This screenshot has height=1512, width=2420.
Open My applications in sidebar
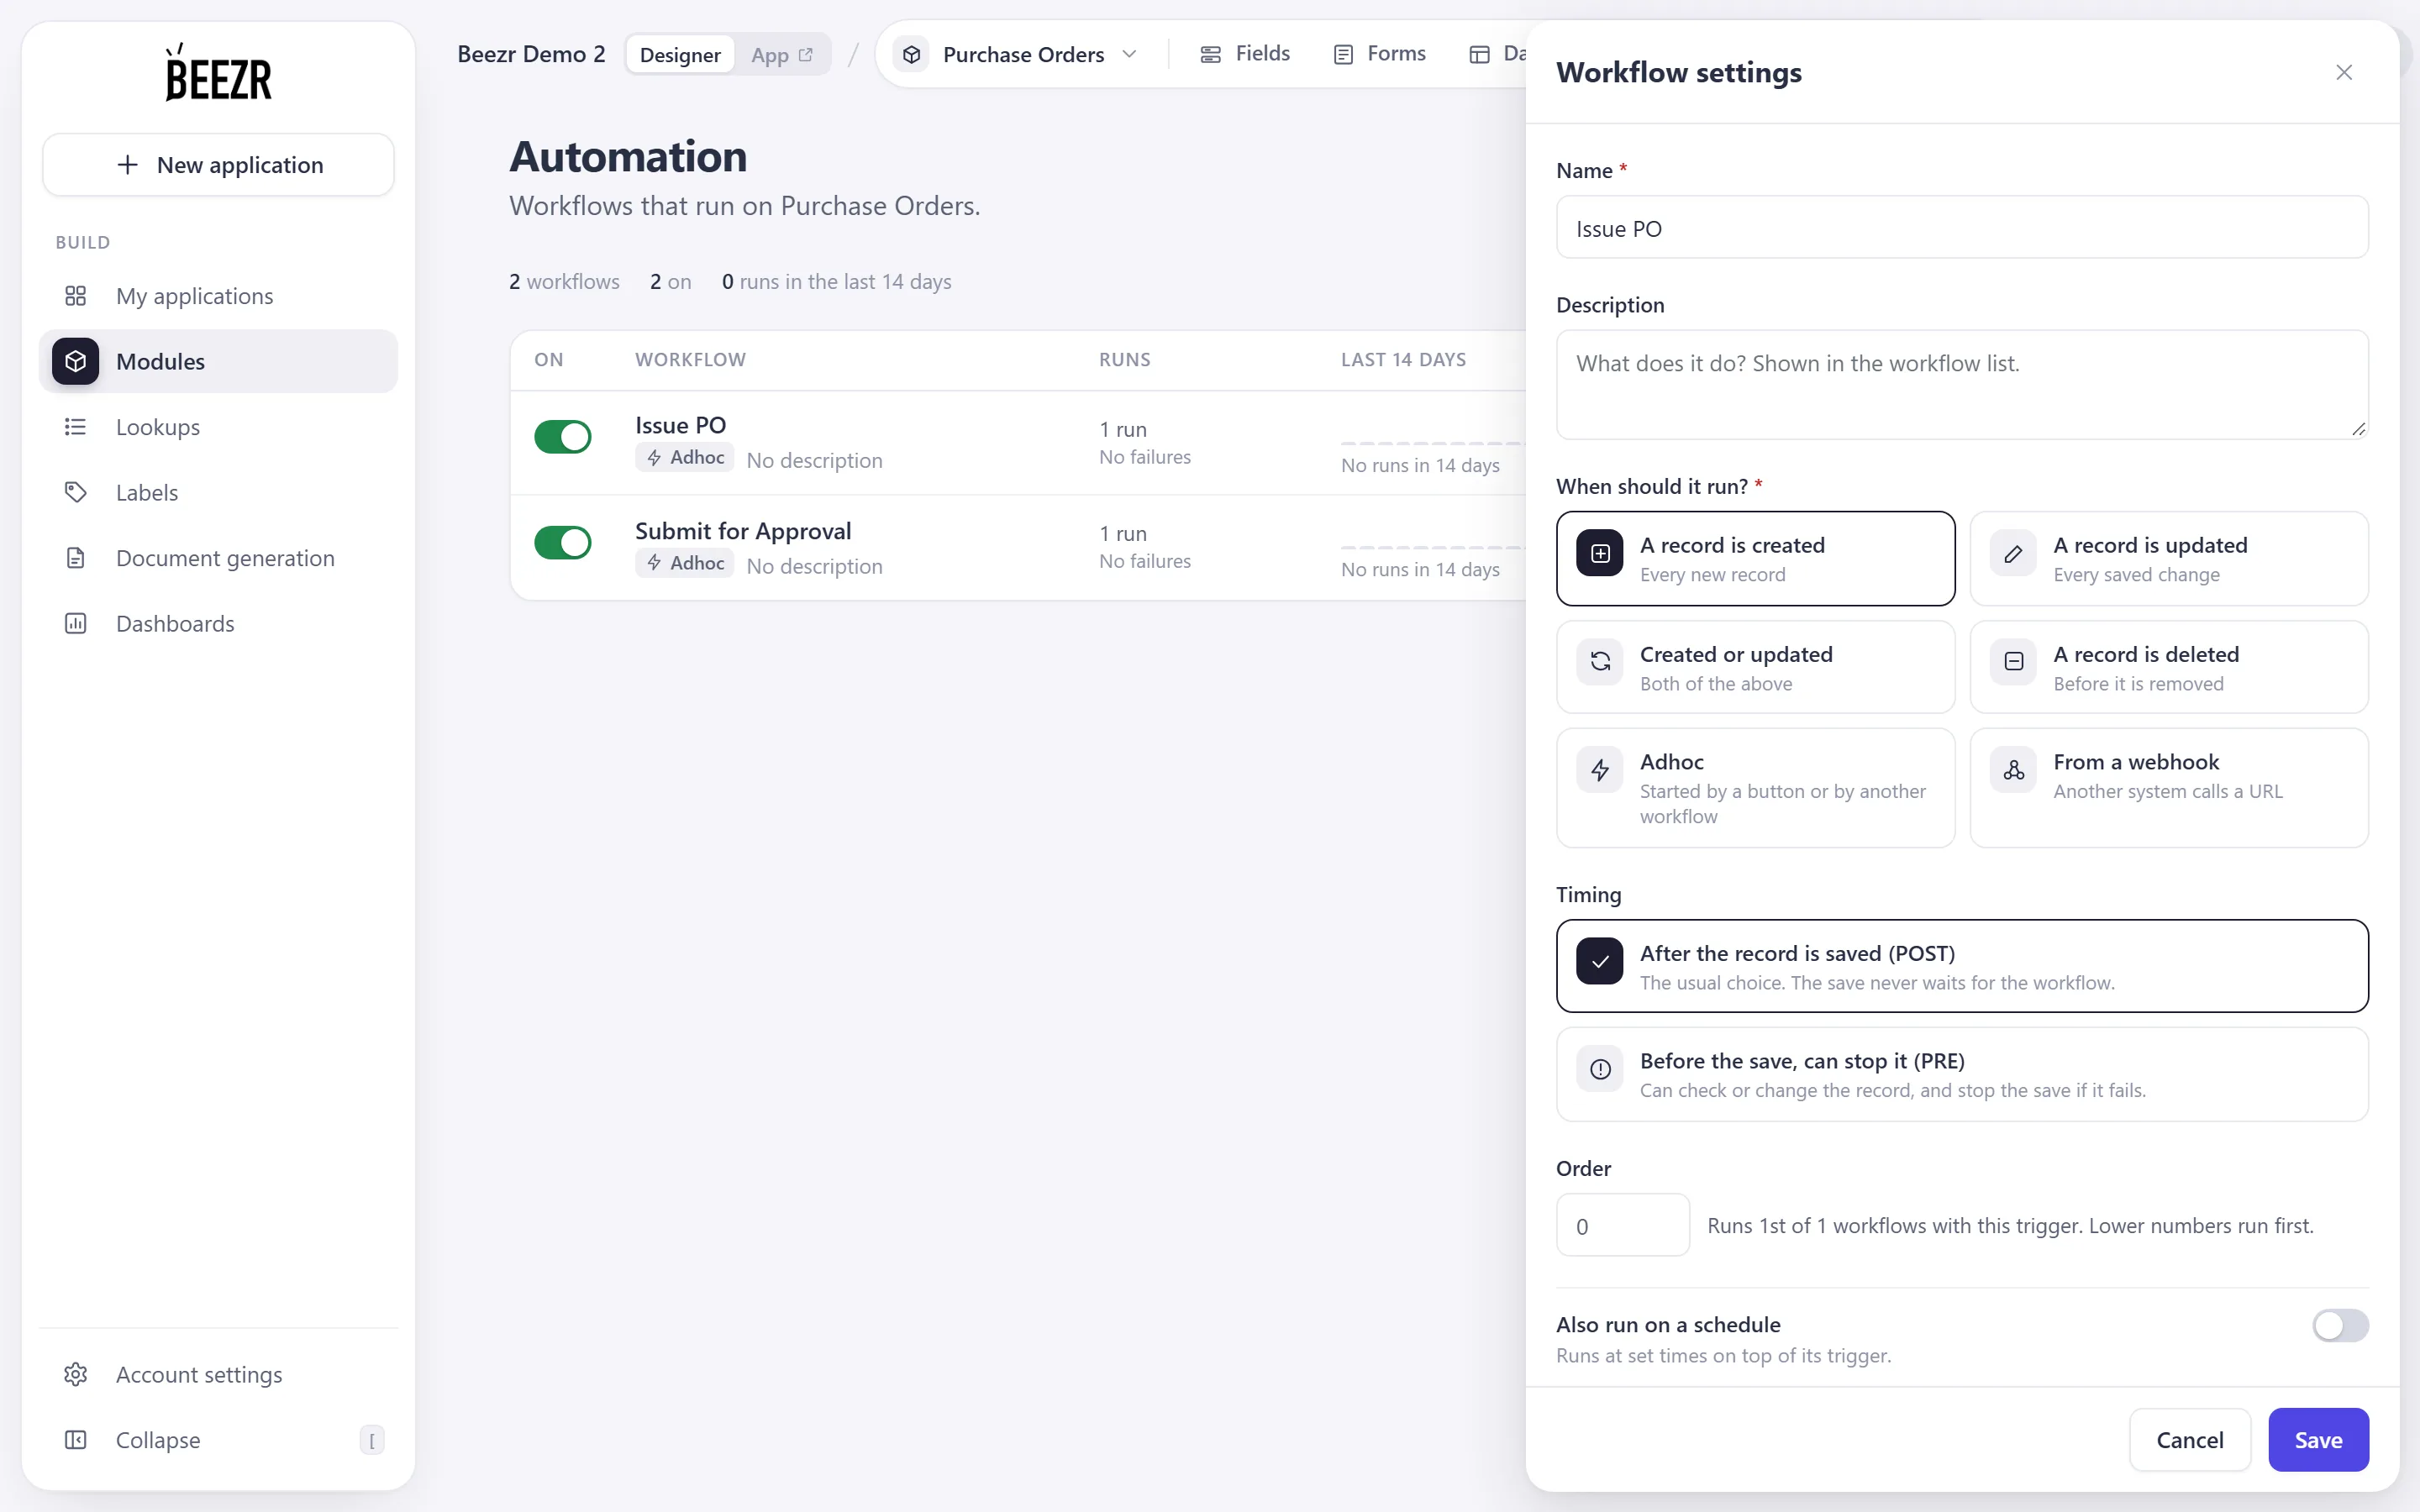pyautogui.click(x=218, y=296)
